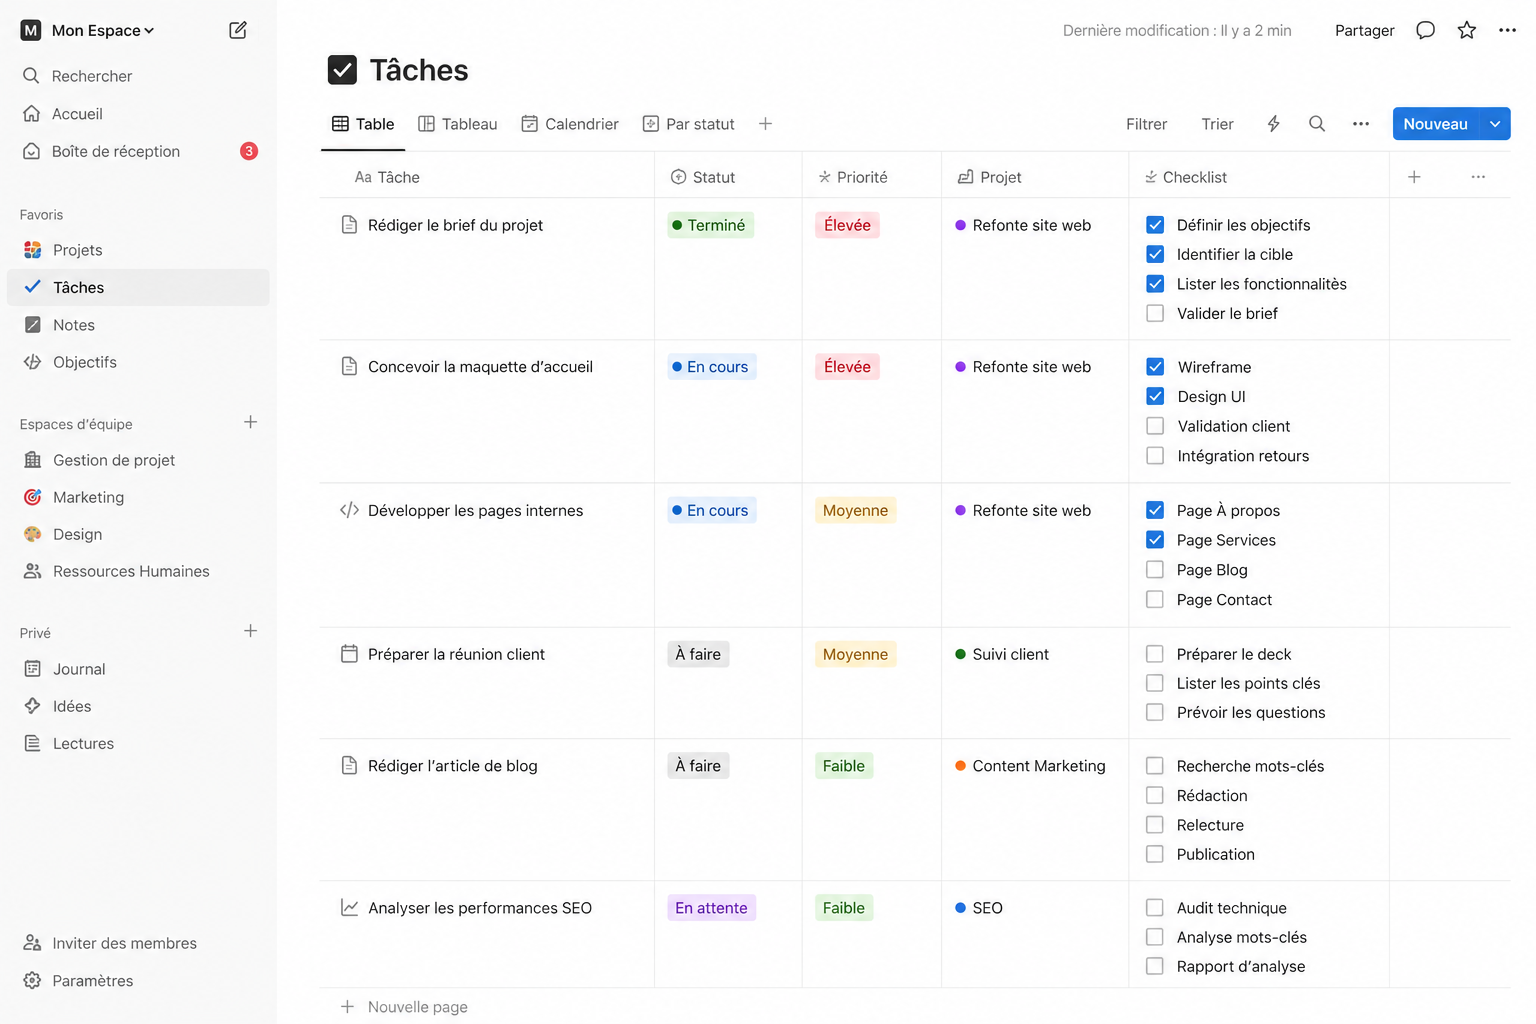Open the Filtrer option
Image resolution: width=1536 pixels, height=1024 pixels.
1146,123
